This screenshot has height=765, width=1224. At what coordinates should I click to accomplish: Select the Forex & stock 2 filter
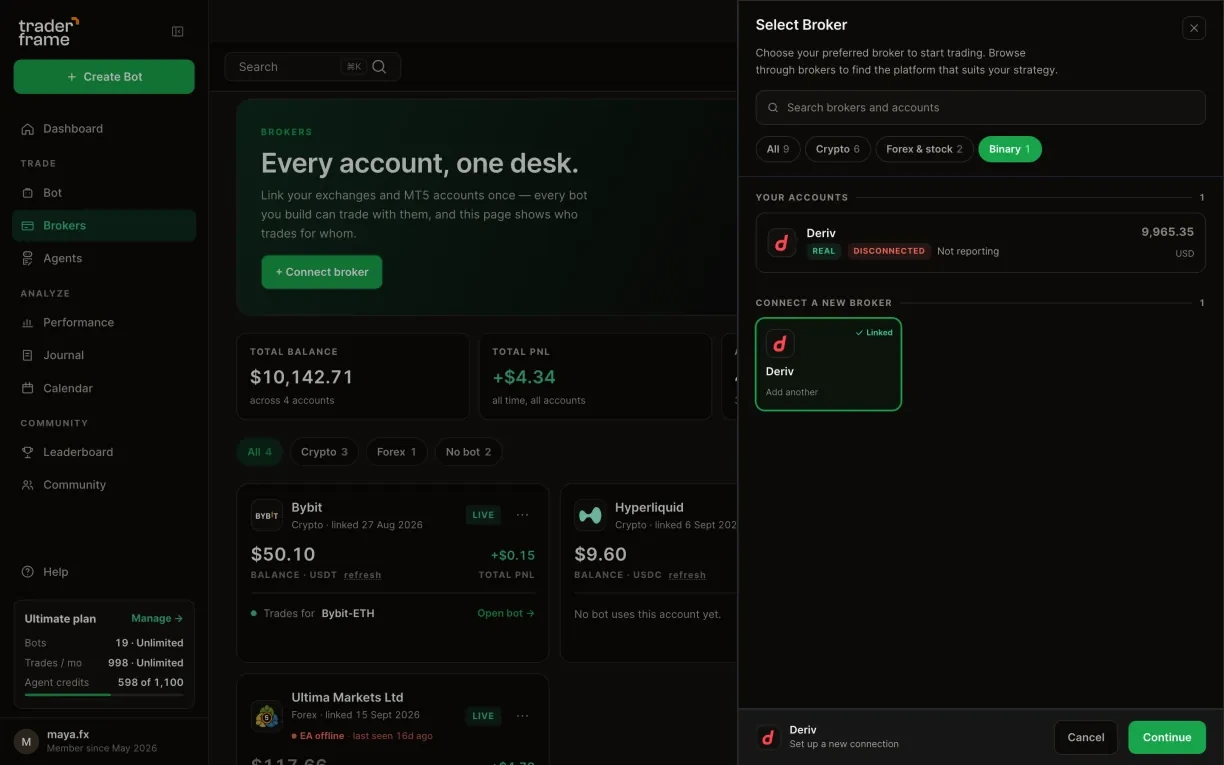pos(924,149)
